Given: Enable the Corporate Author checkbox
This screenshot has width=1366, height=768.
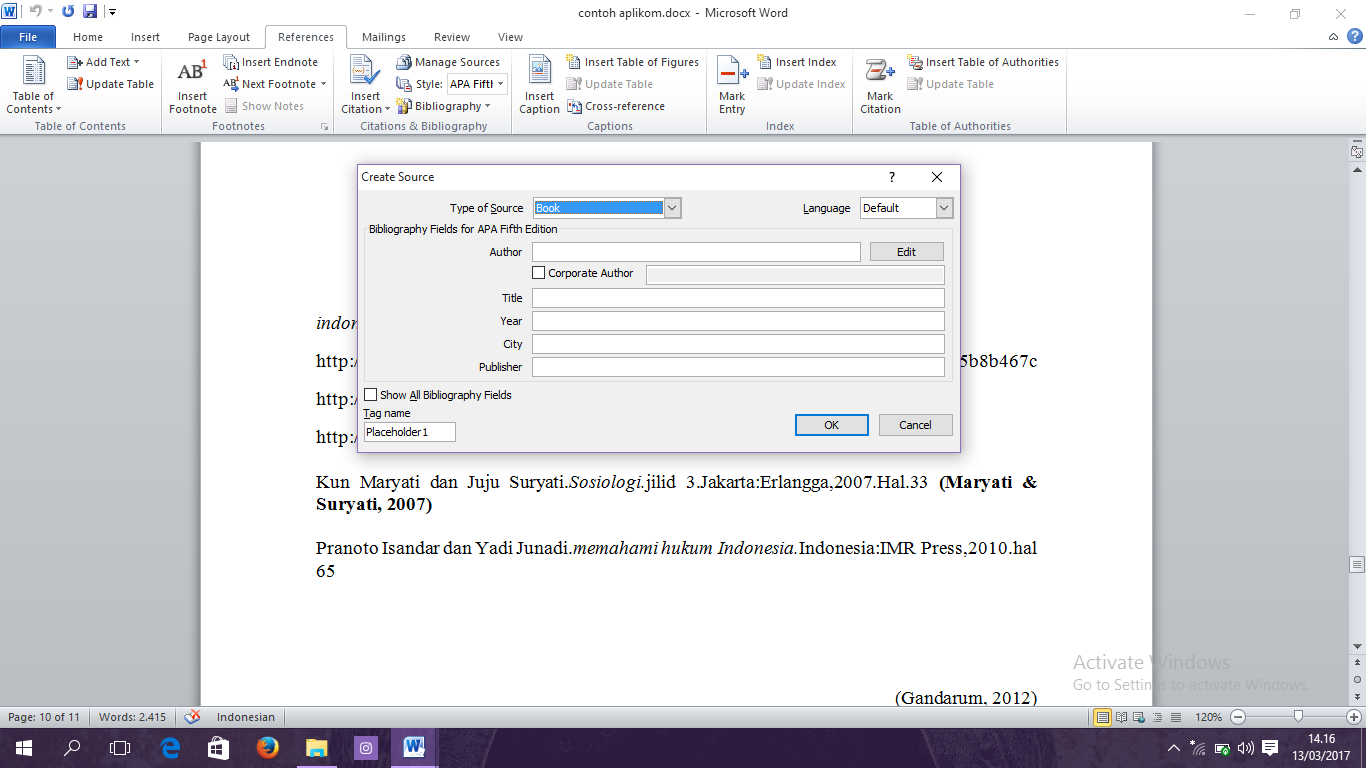Looking at the screenshot, I should tap(538, 272).
